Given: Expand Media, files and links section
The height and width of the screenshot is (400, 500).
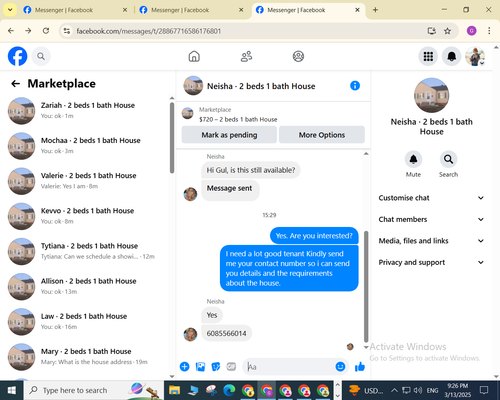Looking at the screenshot, I should (431, 241).
